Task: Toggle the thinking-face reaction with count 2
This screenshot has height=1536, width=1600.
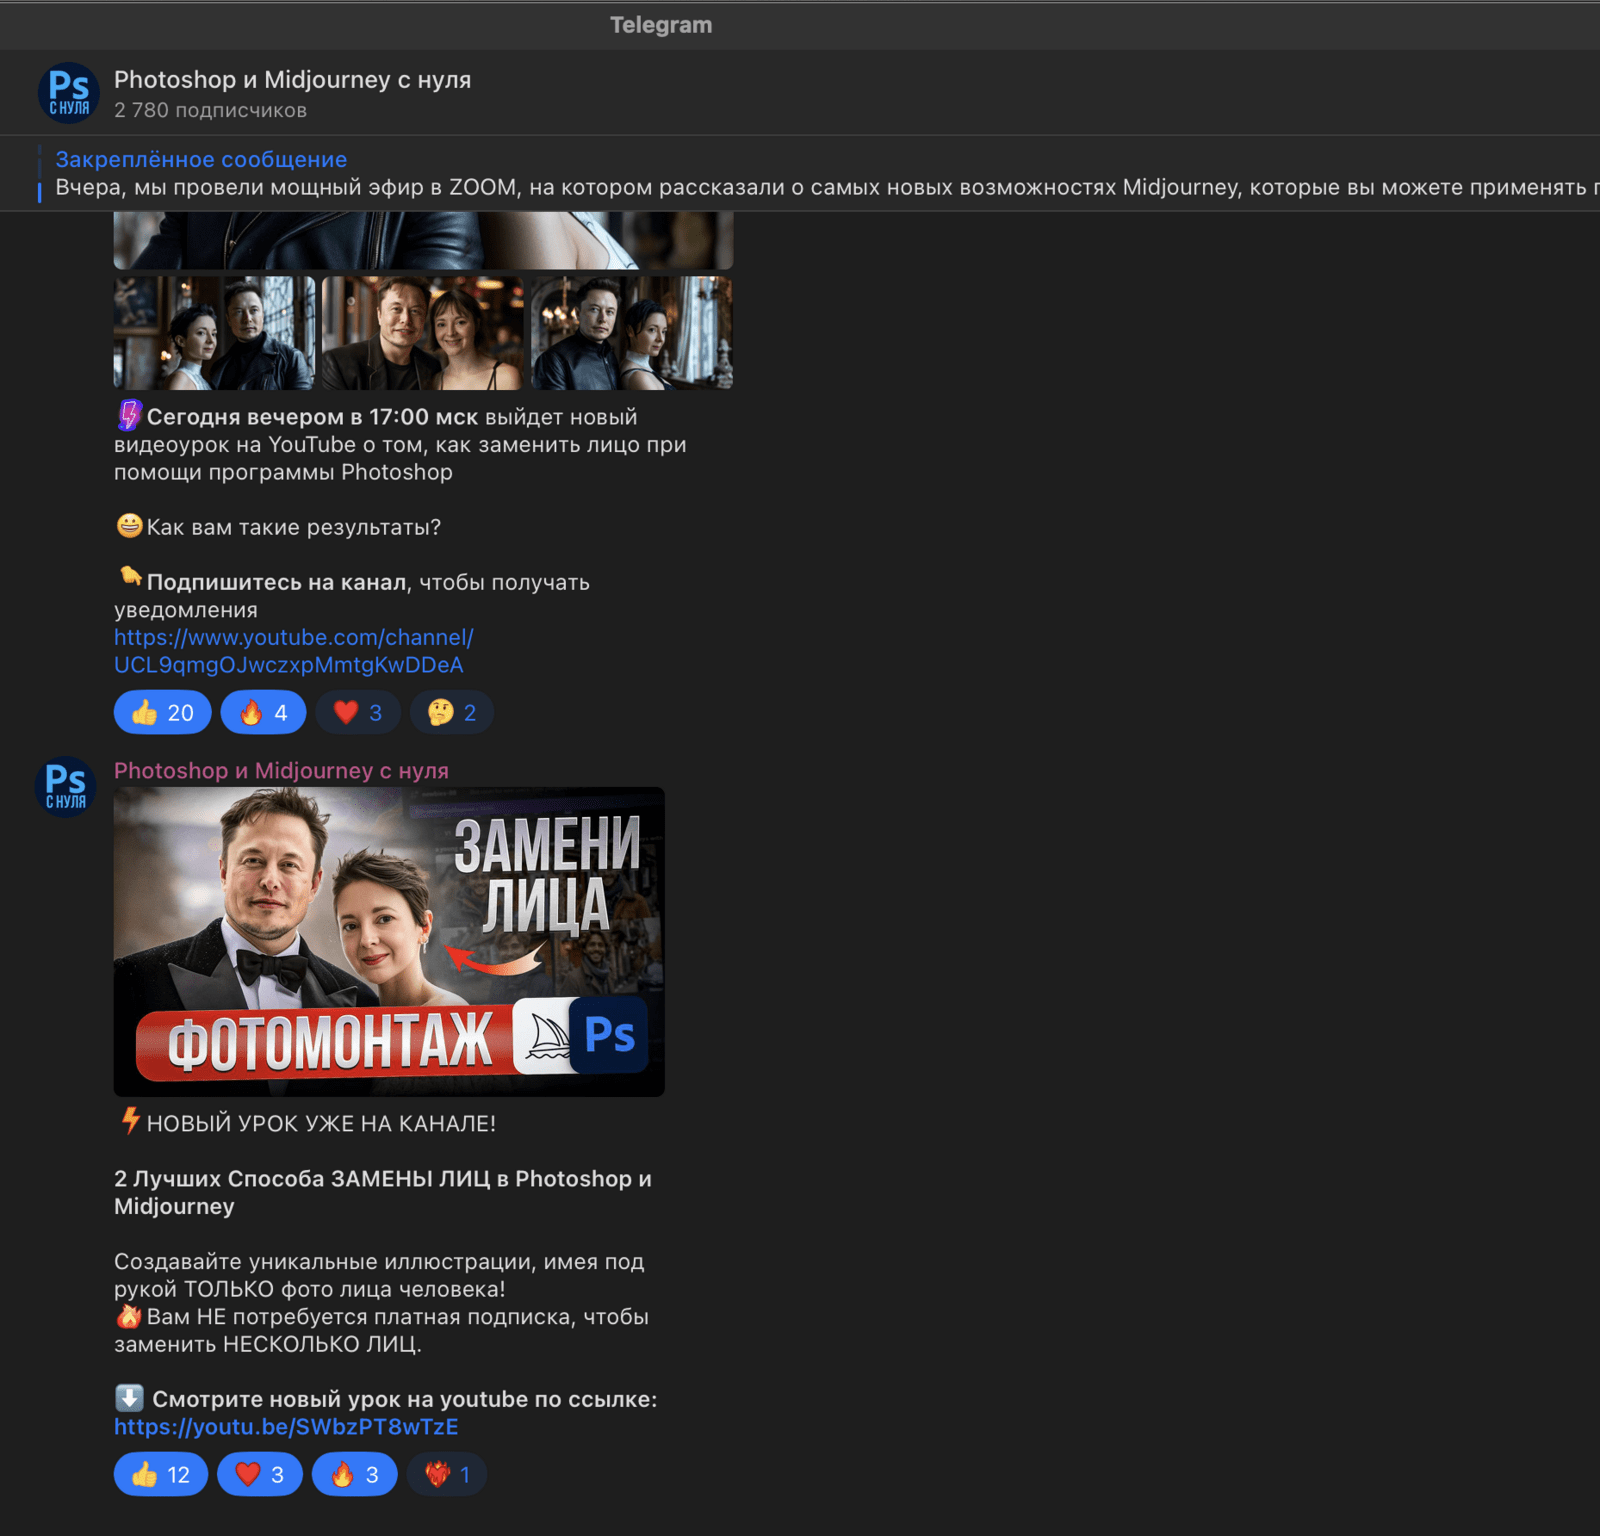Action: [x=452, y=712]
